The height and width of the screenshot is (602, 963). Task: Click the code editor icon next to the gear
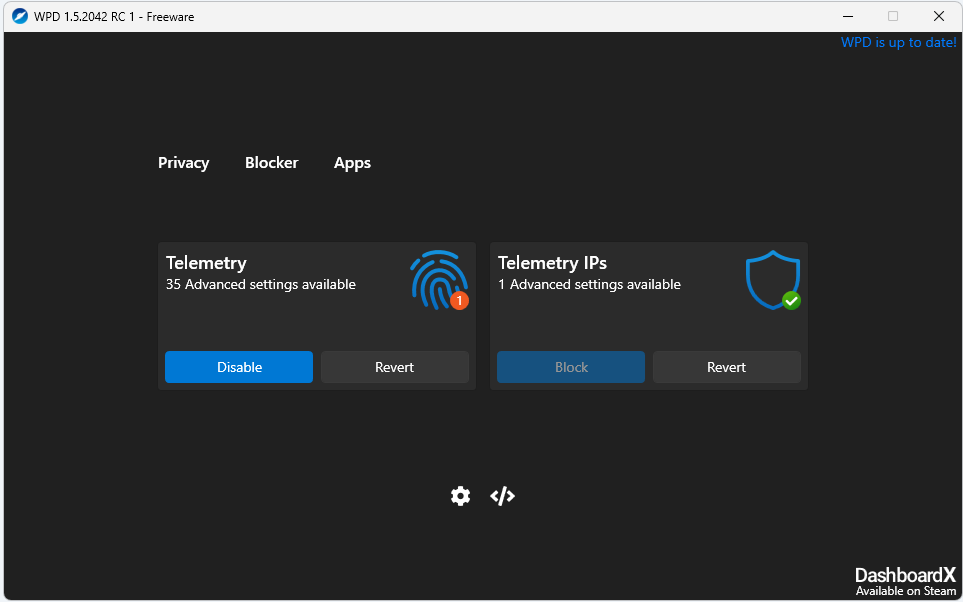pos(502,496)
